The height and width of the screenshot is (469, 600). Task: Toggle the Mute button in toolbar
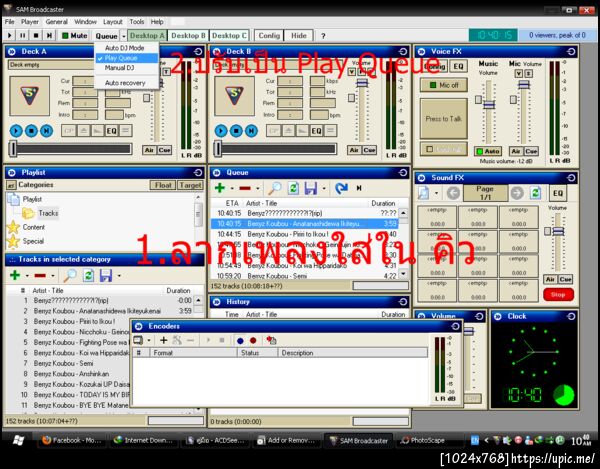click(75, 36)
